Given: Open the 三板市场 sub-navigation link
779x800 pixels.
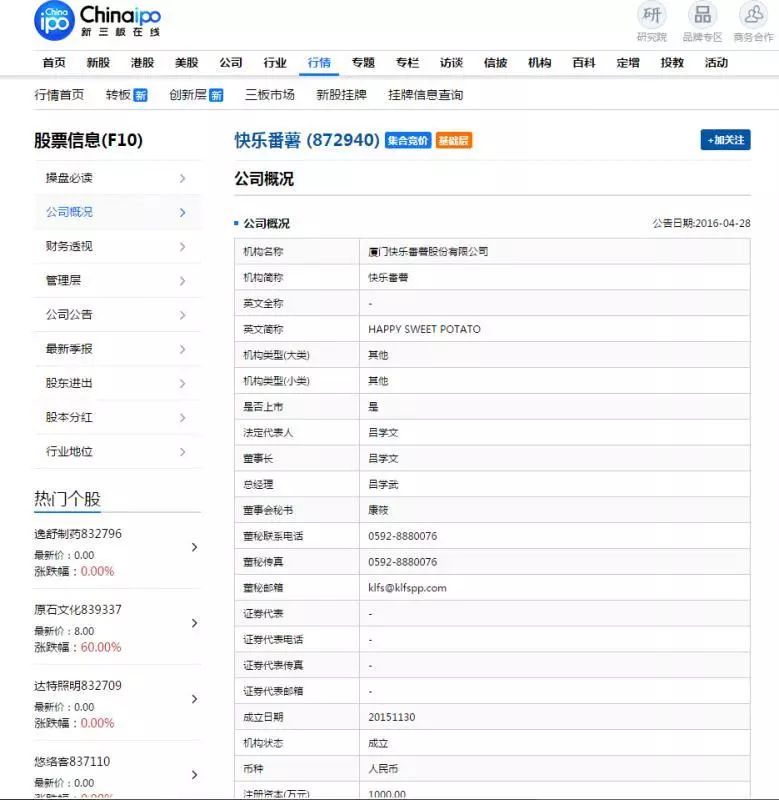Looking at the screenshot, I should coord(270,95).
